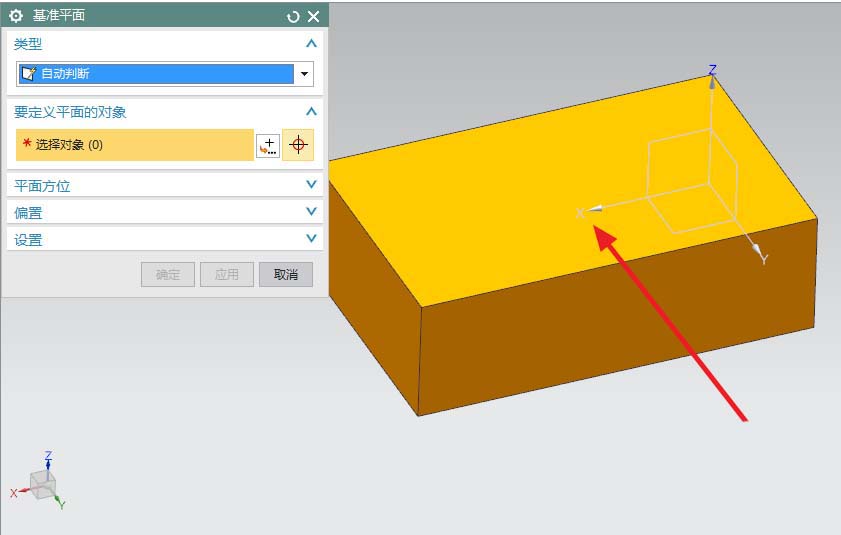Click the Y axis arrow on the block
Screen dimensions: 841x535
click(x=756, y=250)
